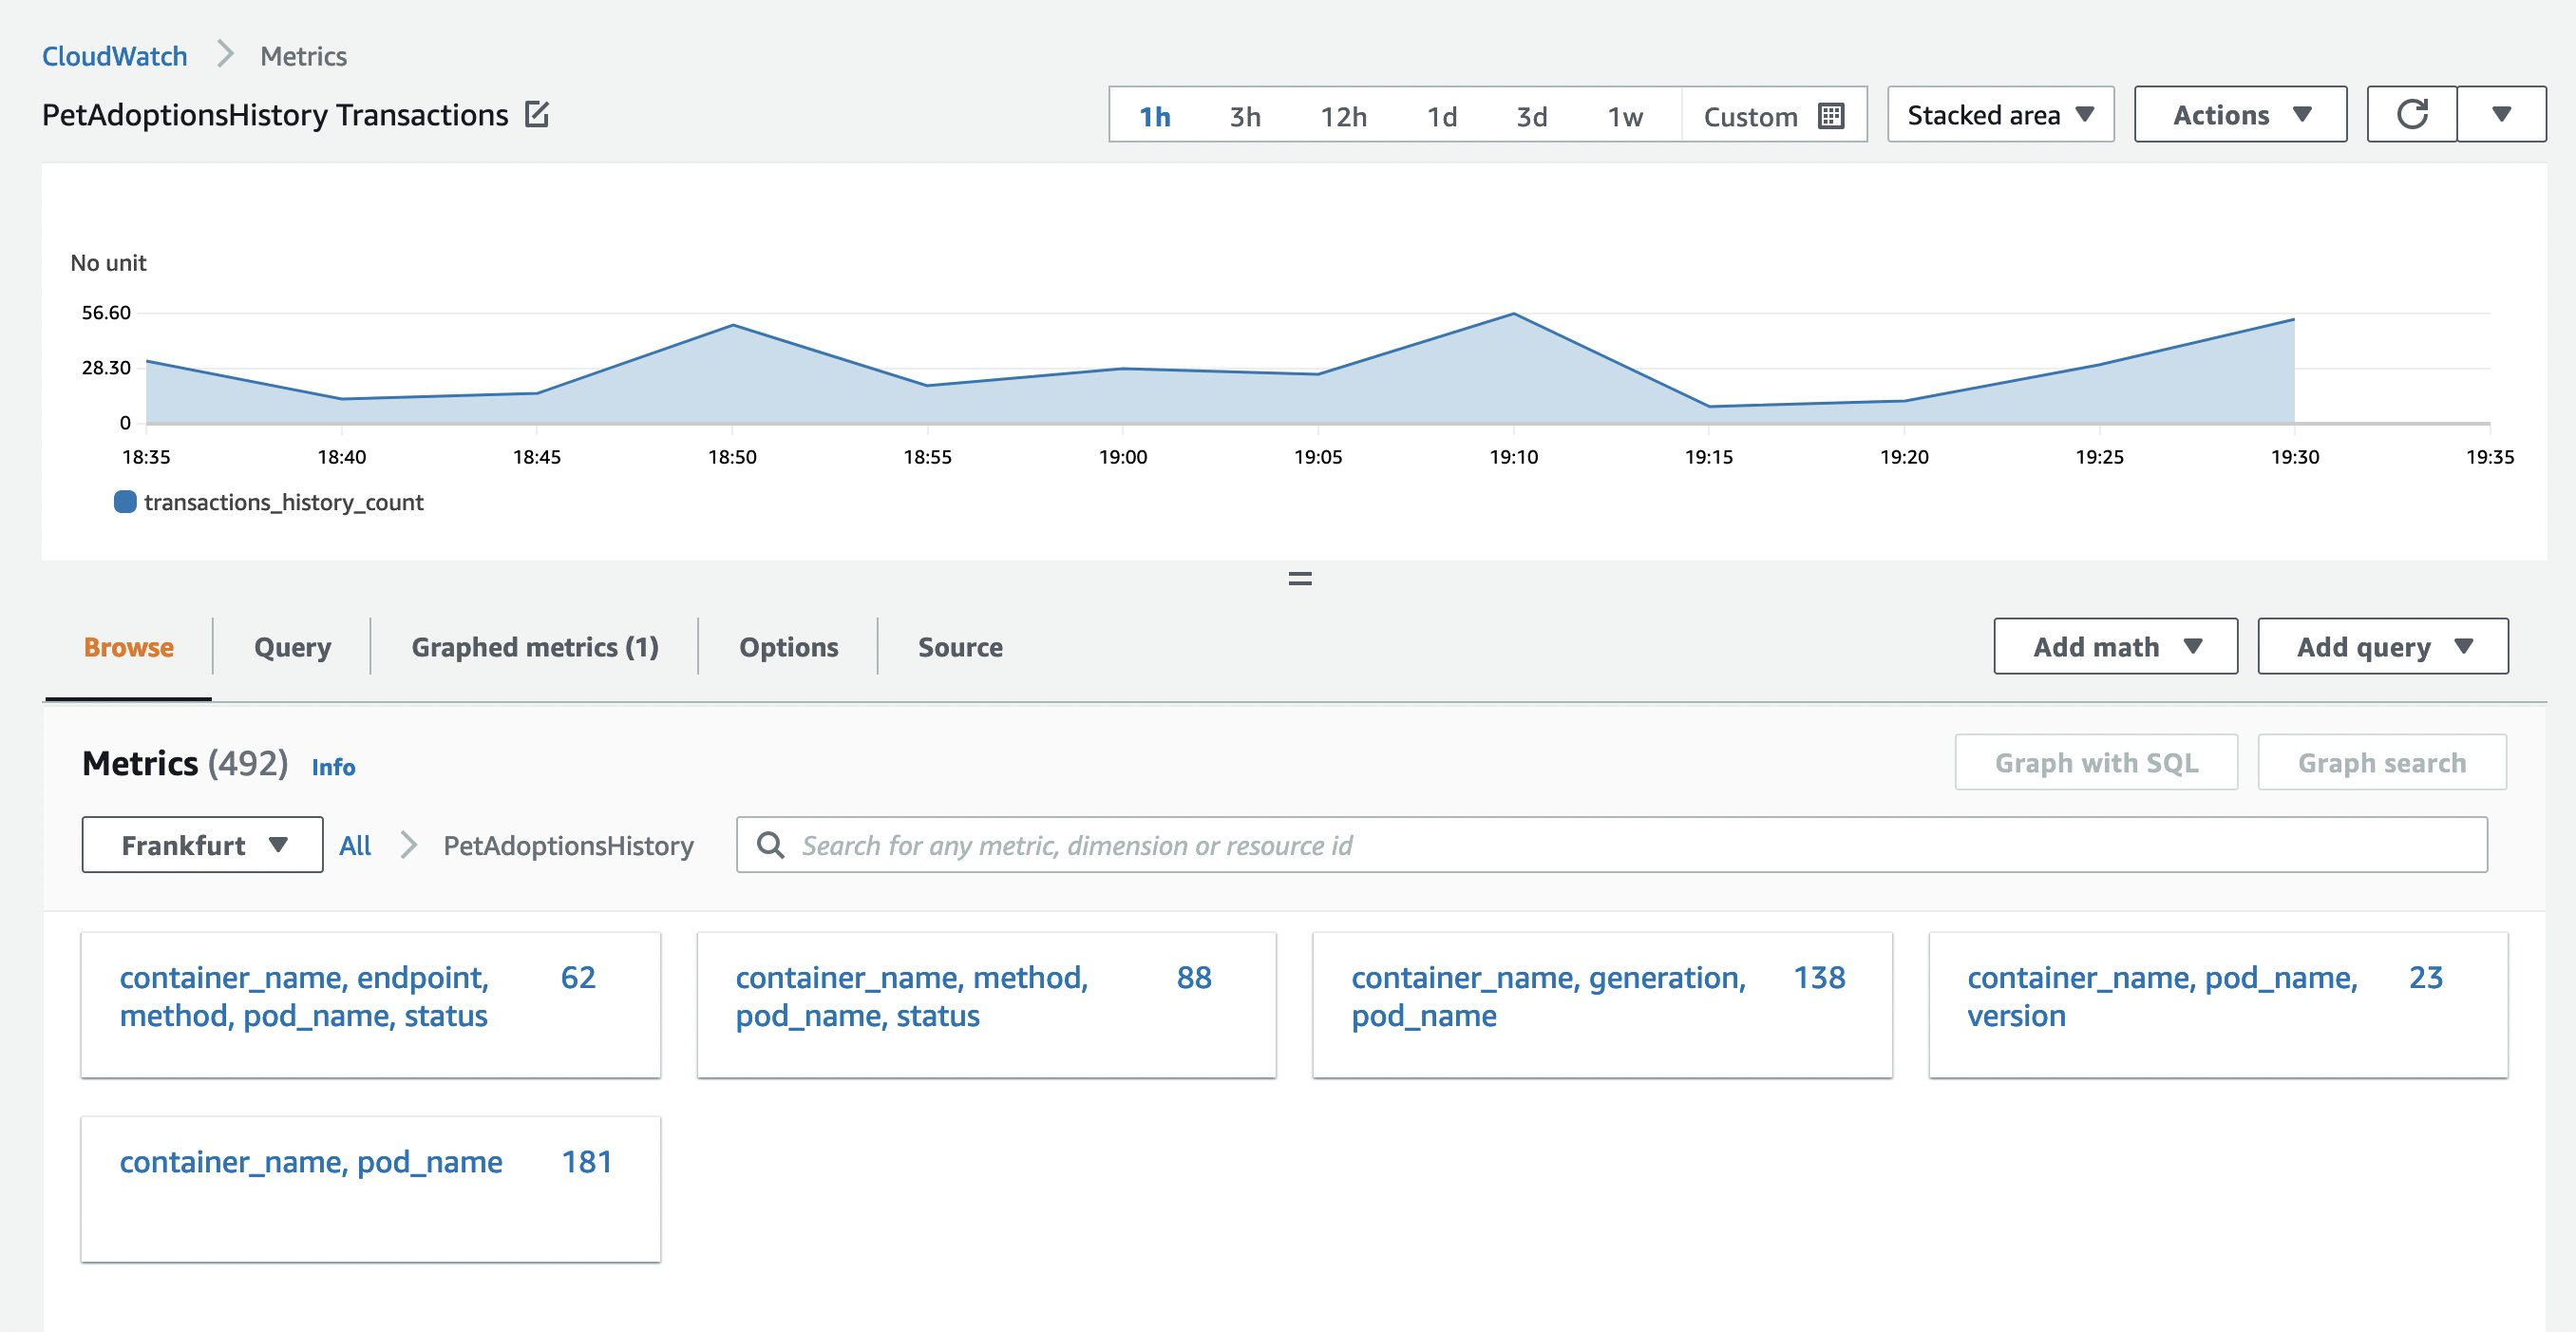Click the pencil icon to rename PetAdoptionsHistory Transactions

539,114
